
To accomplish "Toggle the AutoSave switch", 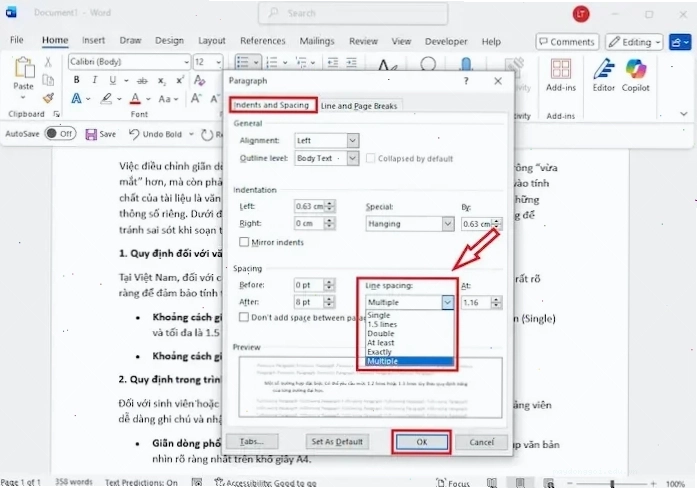I will coord(60,134).
